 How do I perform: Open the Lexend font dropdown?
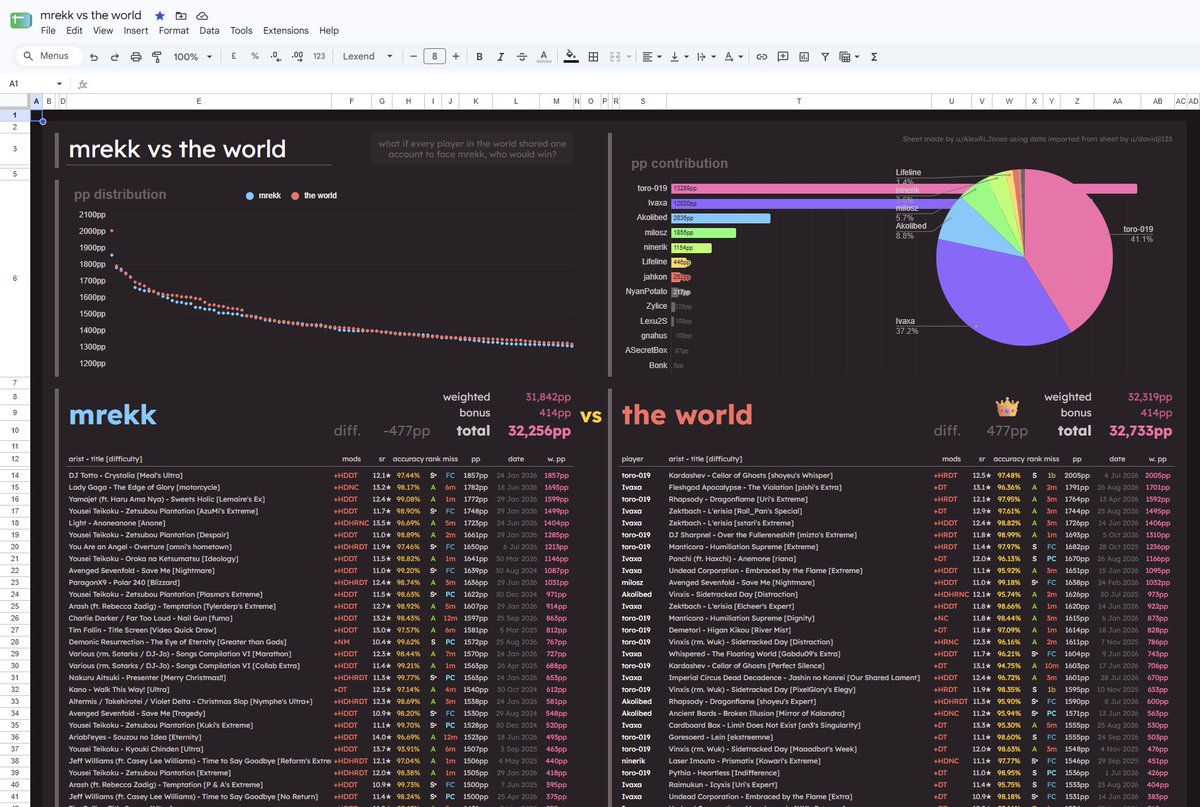(x=370, y=57)
